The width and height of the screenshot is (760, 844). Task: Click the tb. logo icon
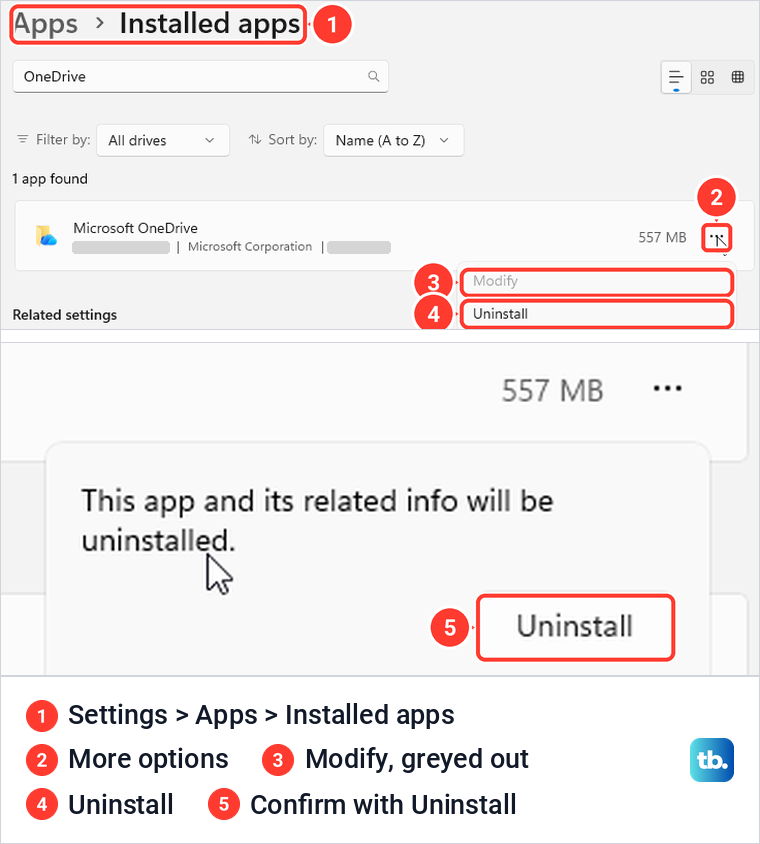click(x=712, y=760)
